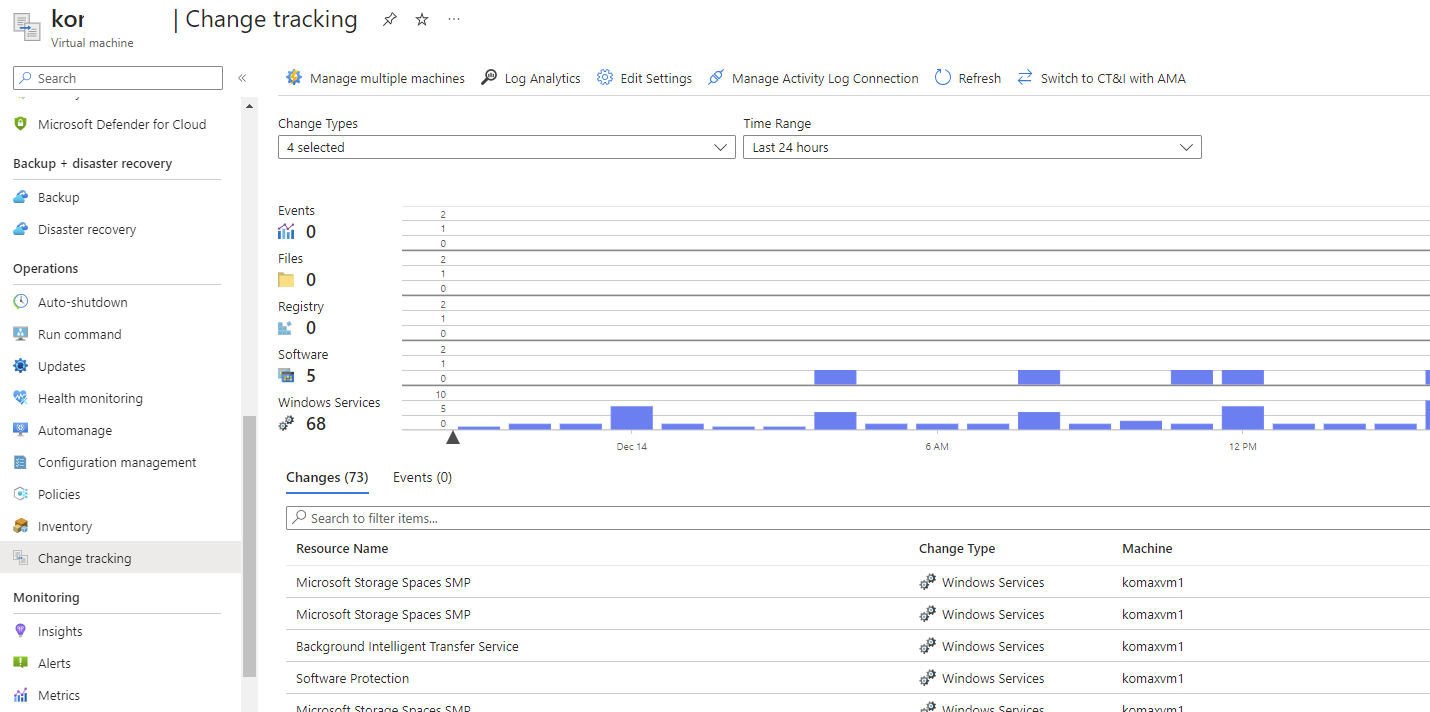Click the Policies icon
1430x712 pixels.
20,494
